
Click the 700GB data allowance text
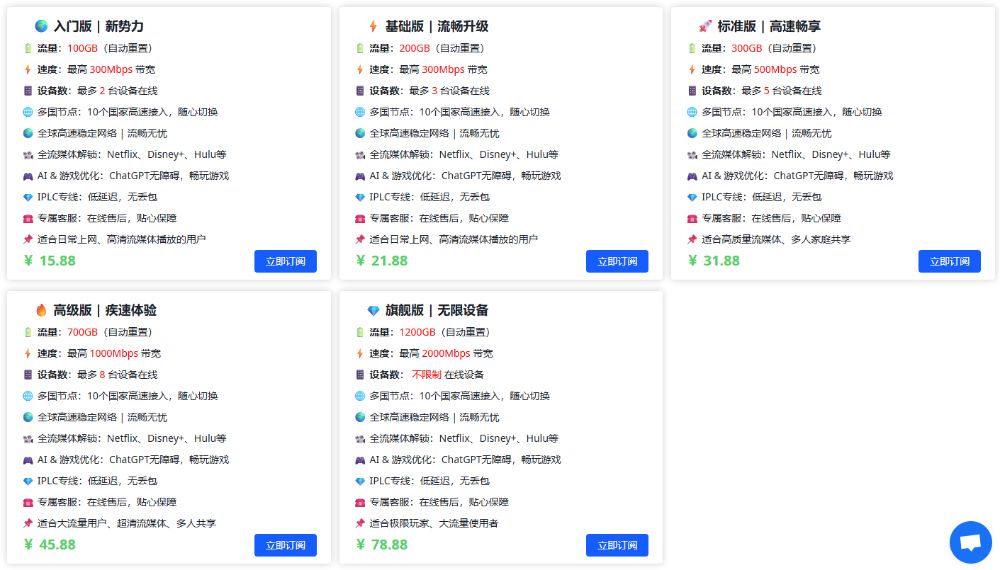coord(82,332)
